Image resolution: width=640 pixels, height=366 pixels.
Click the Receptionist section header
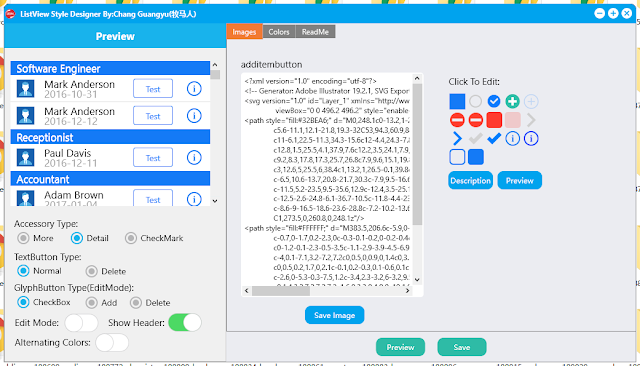pos(110,137)
